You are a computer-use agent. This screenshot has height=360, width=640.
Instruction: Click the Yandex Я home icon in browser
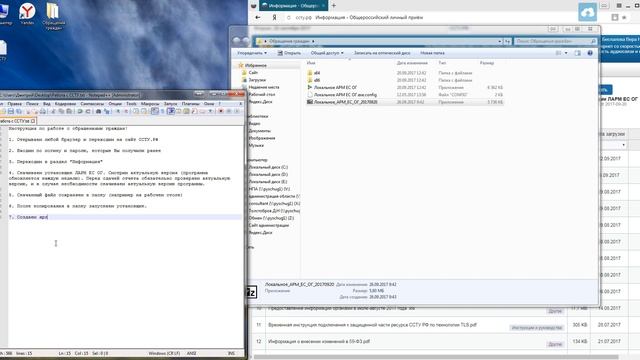(275, 18)
